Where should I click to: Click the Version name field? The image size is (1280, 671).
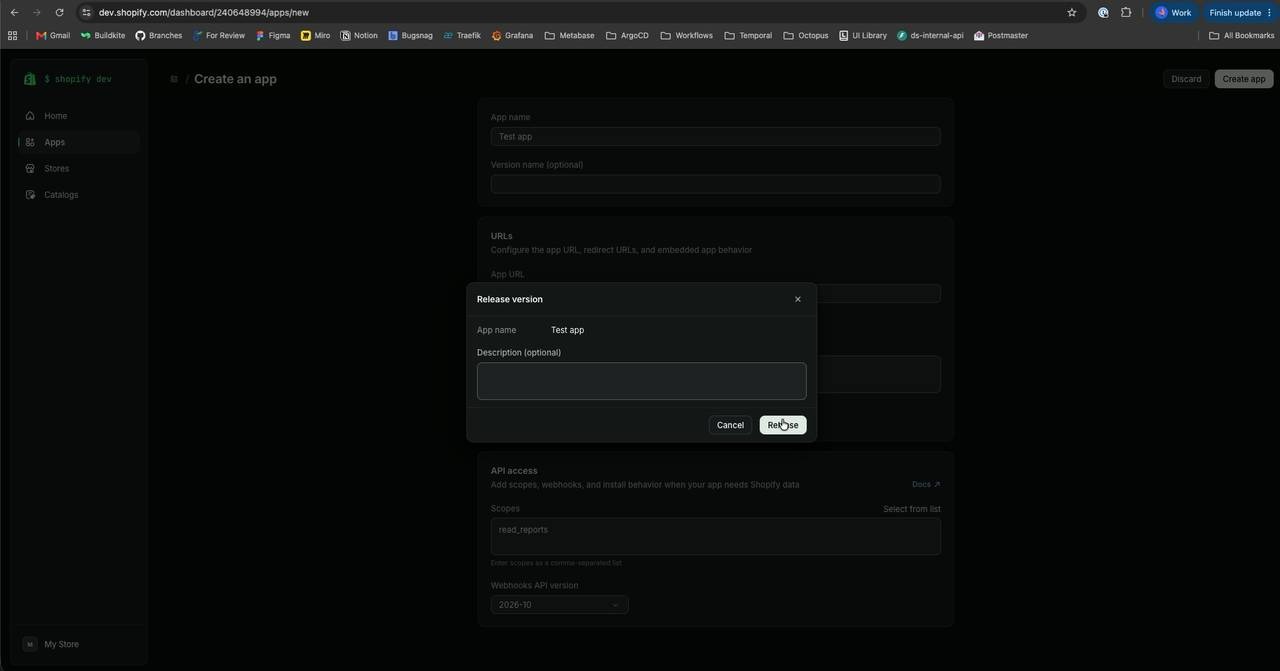[x=716, y=184]
